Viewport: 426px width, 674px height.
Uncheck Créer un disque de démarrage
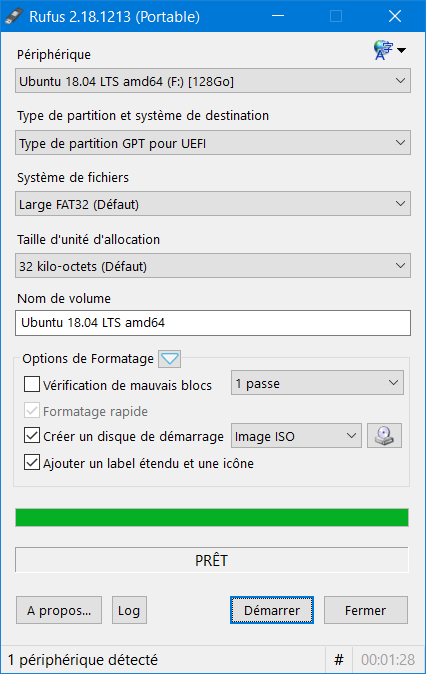(32, 435)
